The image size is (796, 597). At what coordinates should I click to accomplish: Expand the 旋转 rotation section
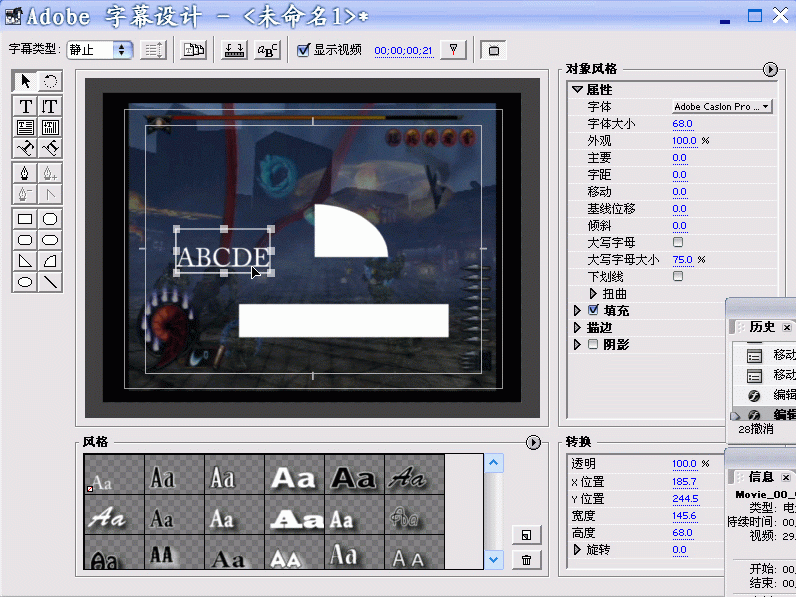pyautogui.click(x=577, y=549)
